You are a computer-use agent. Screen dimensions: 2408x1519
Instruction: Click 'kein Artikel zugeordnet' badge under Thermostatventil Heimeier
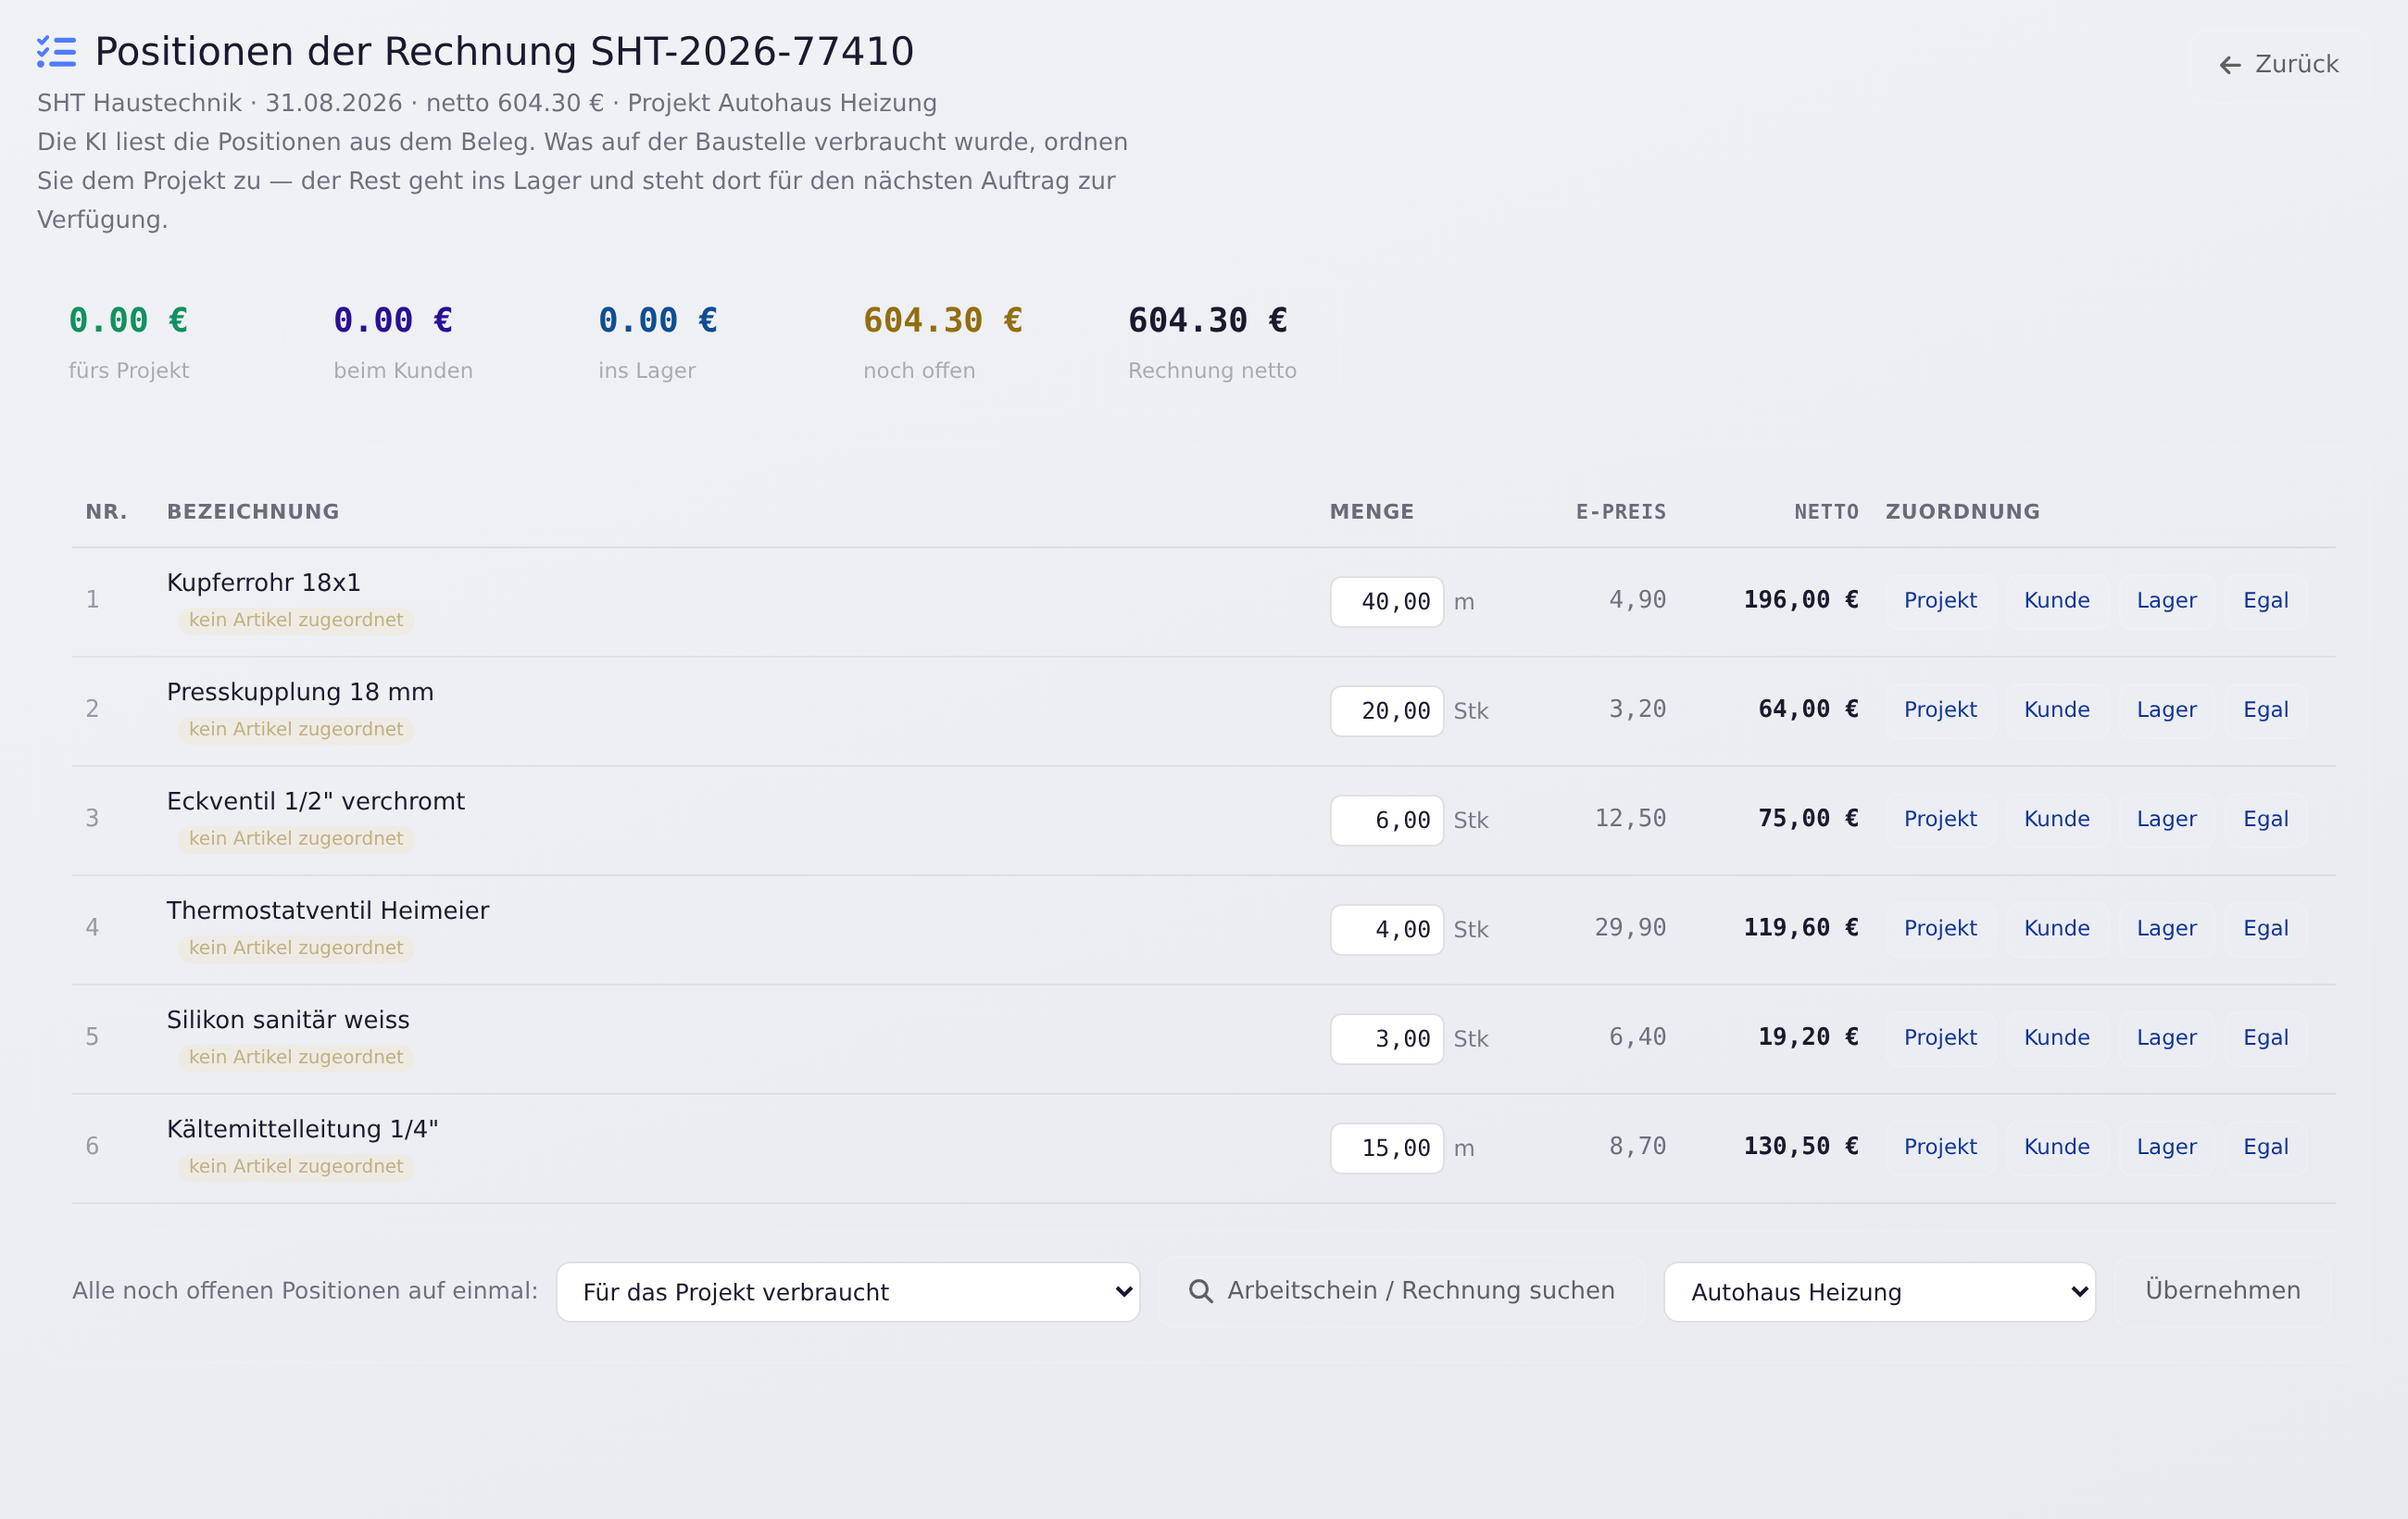[x=296, y=948]
